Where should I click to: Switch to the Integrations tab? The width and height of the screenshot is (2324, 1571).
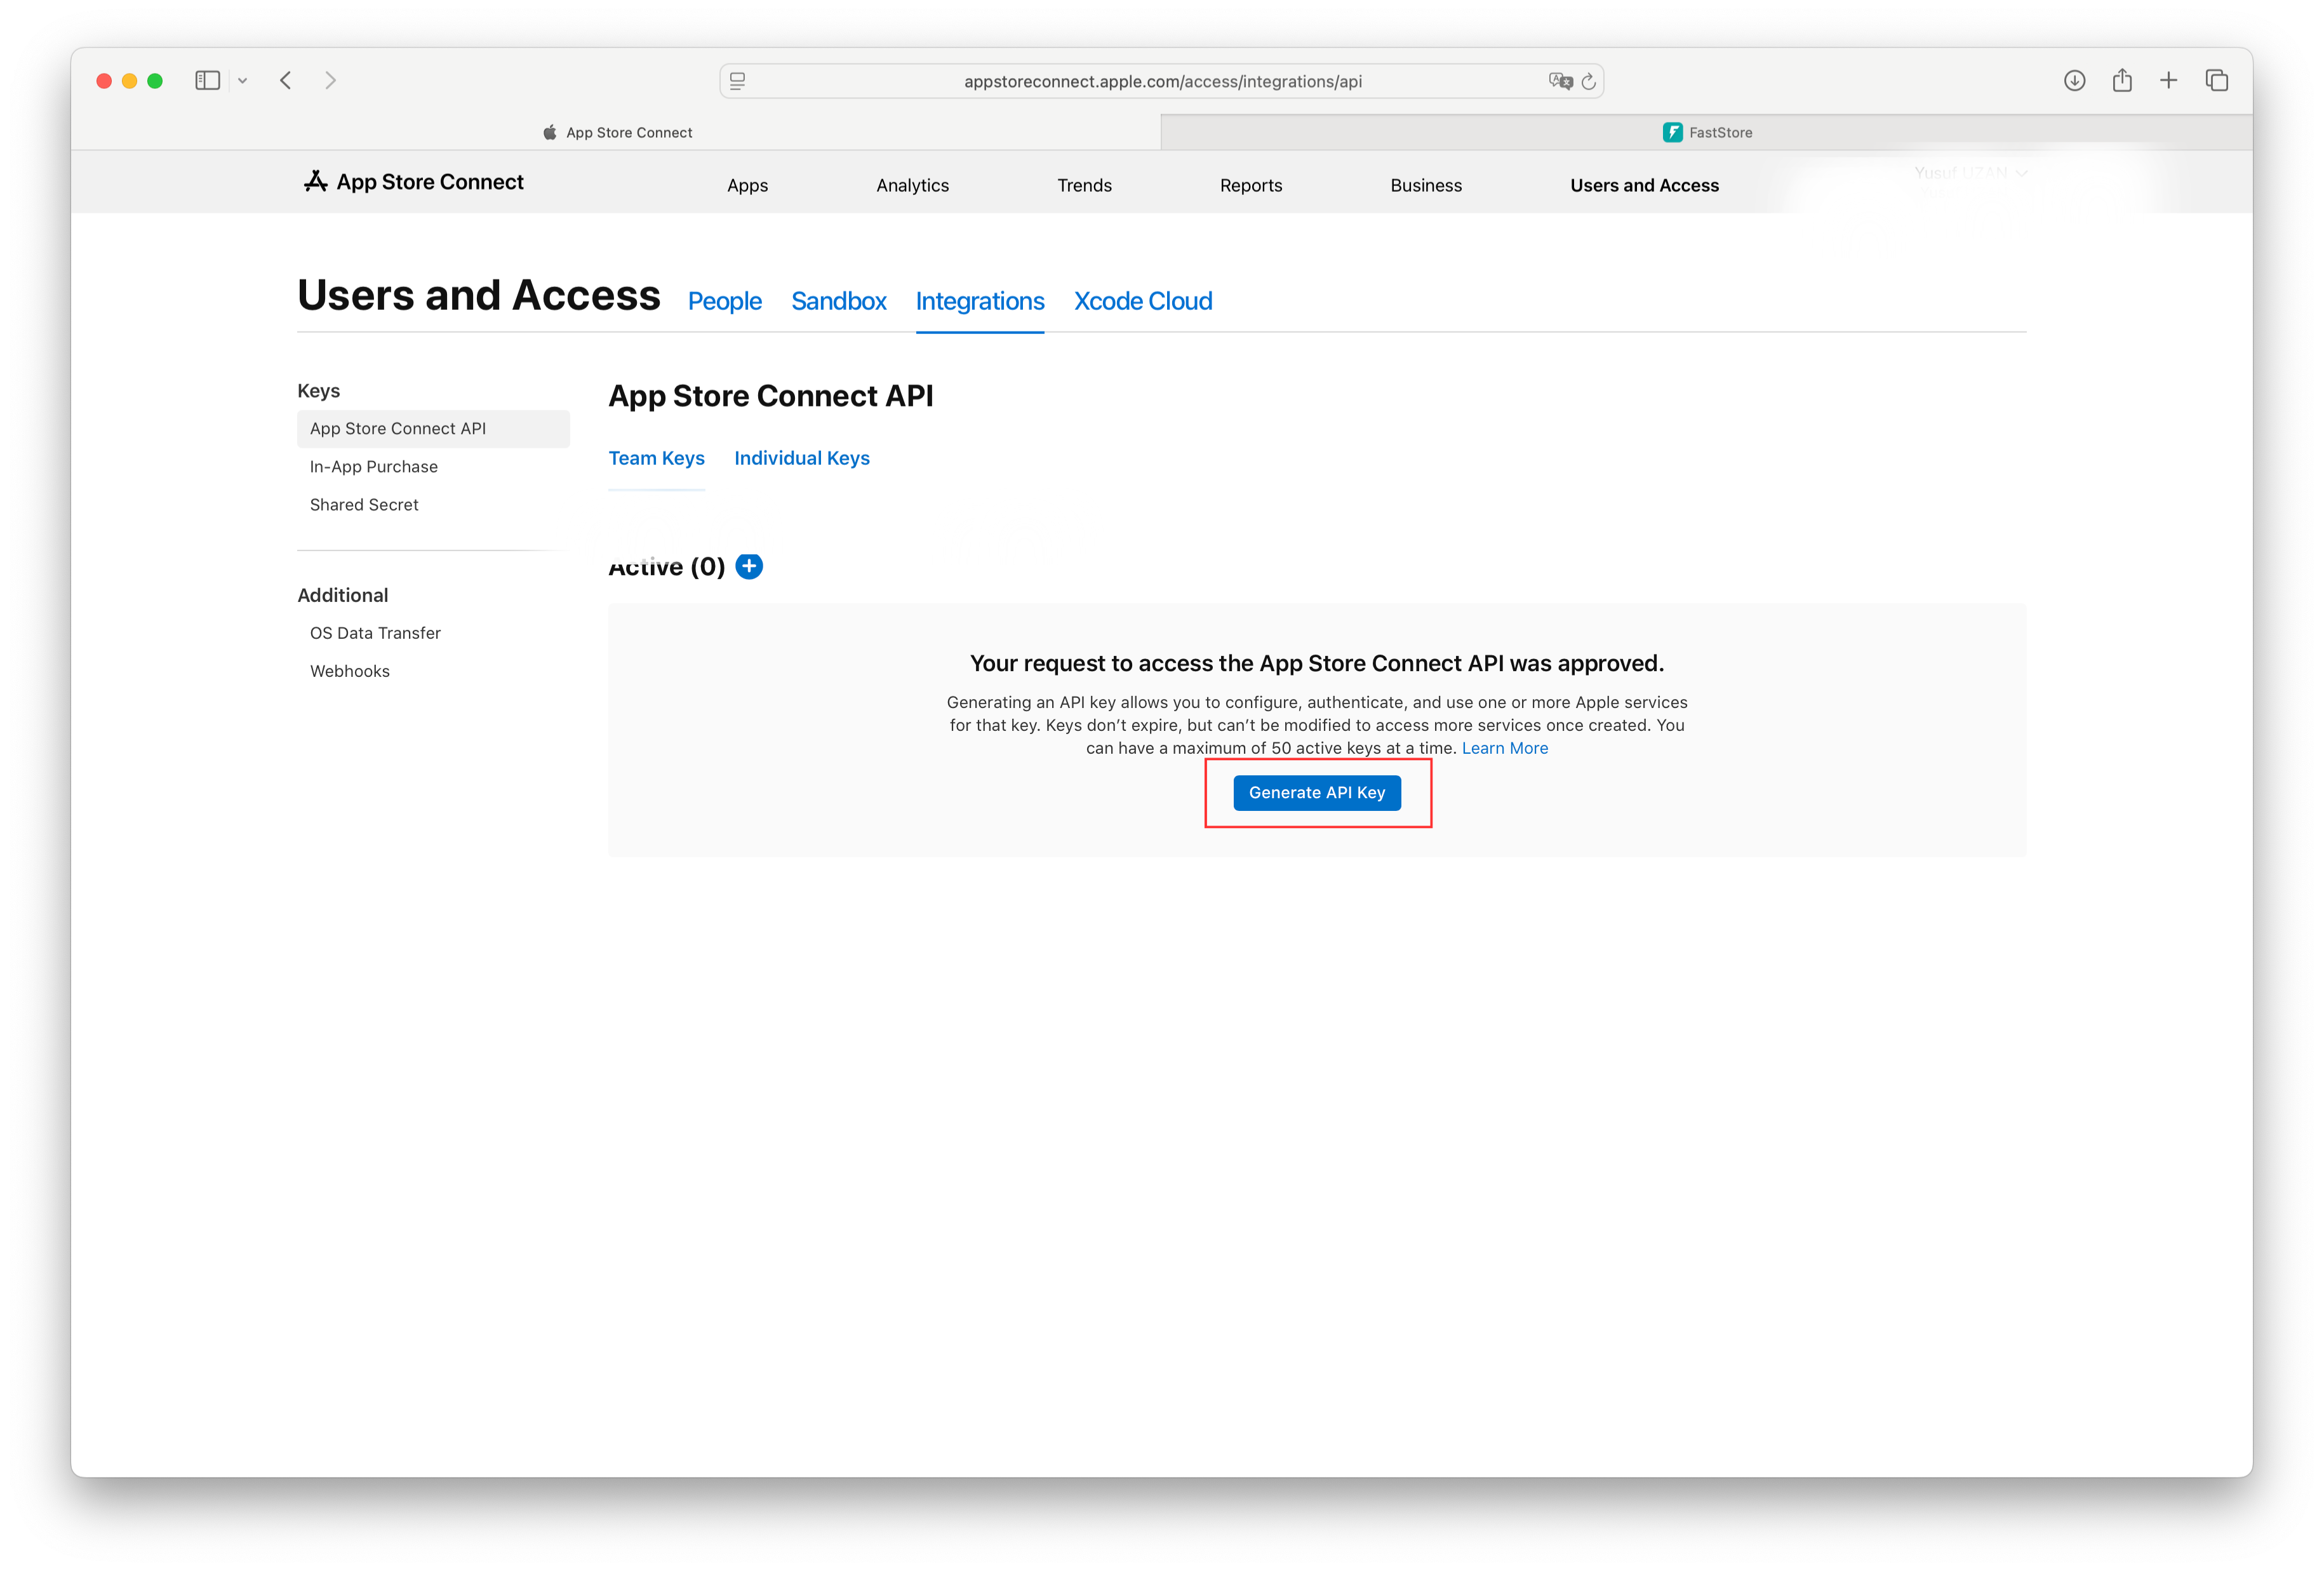pos(980,301)
